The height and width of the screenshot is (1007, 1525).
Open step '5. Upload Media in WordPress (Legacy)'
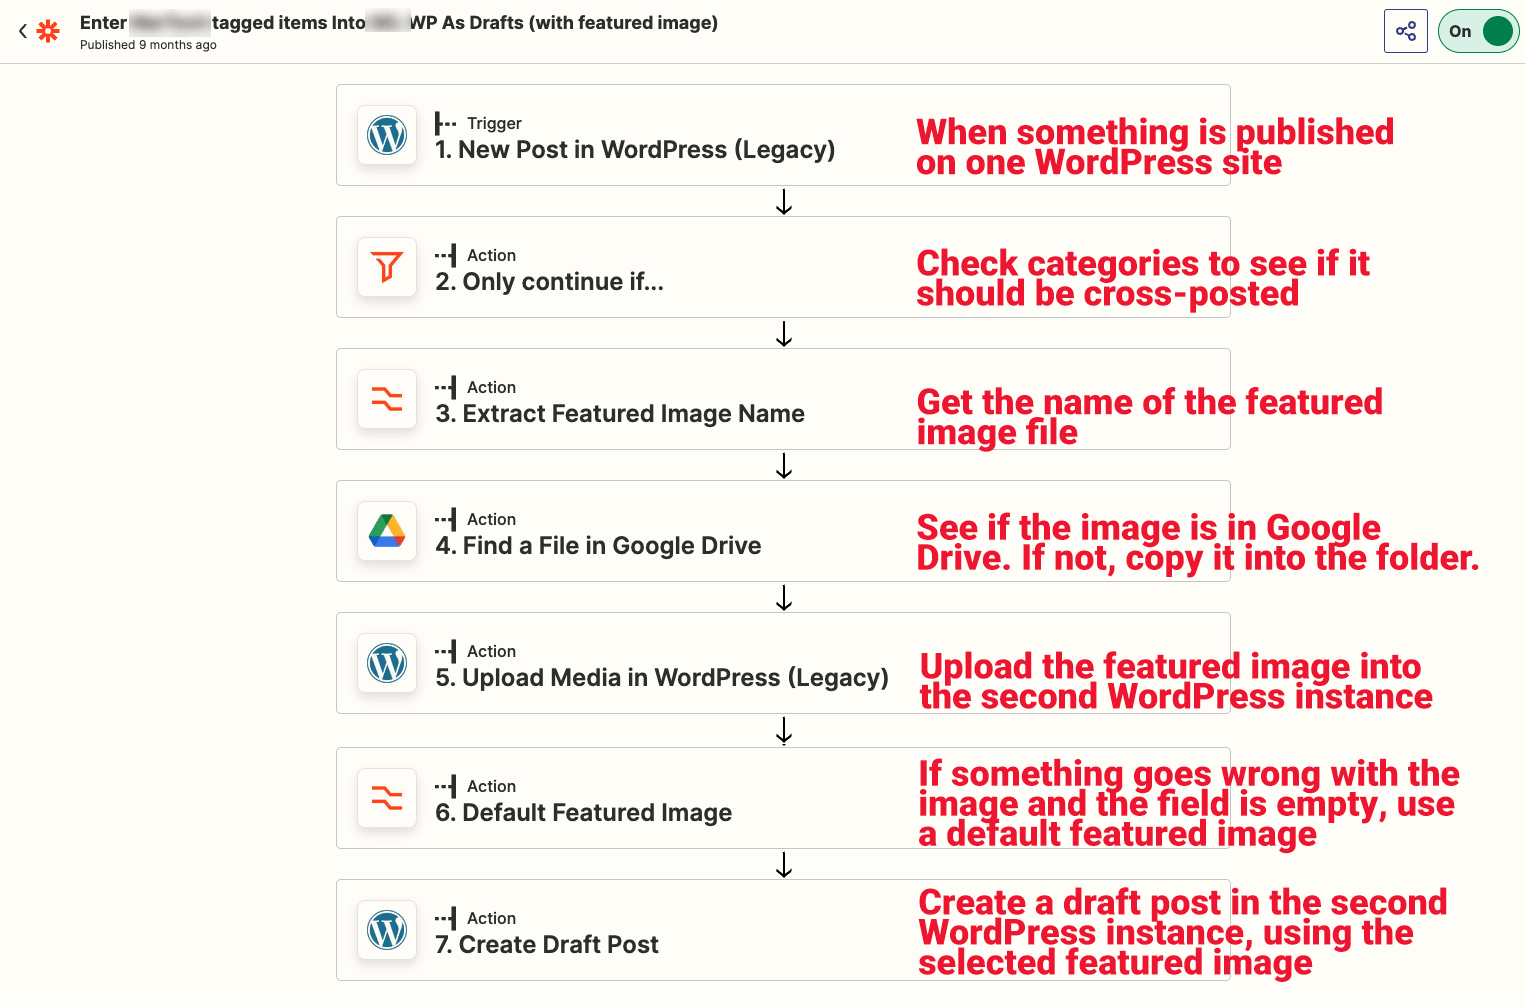[661, 678]
